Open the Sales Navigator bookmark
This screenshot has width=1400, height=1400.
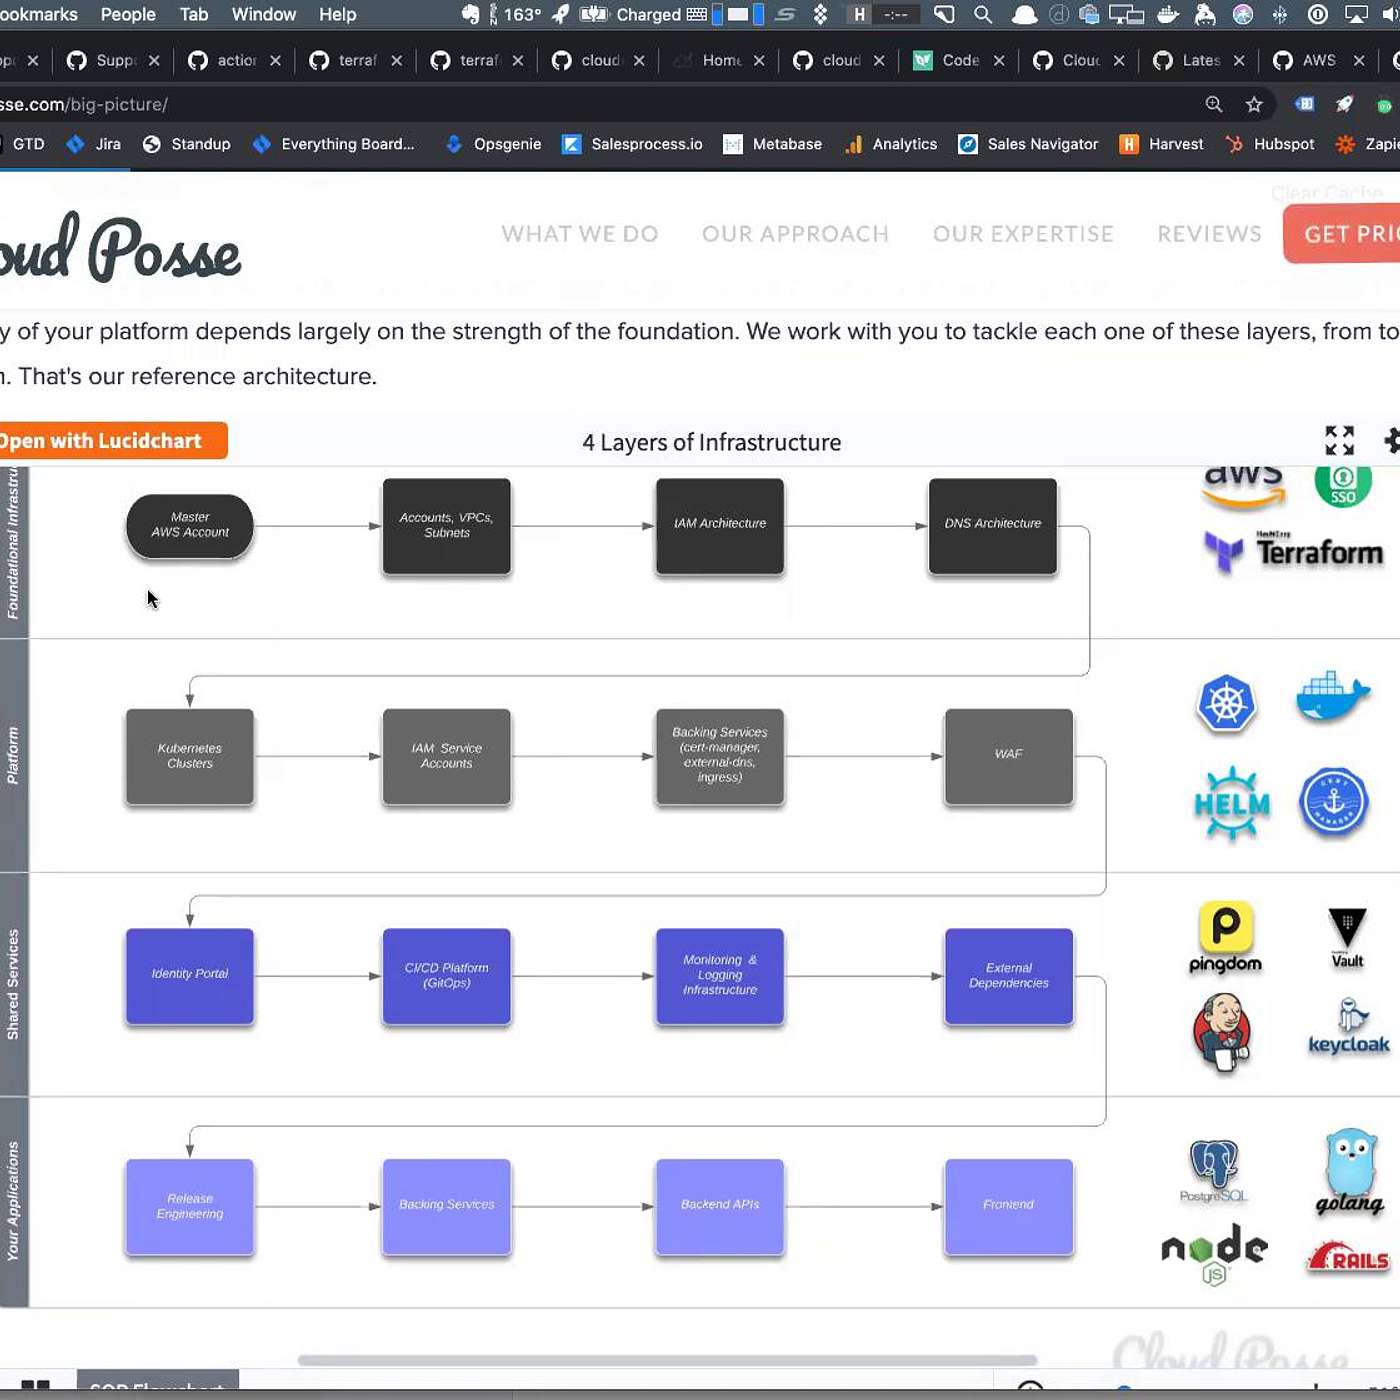point(1028,144)
